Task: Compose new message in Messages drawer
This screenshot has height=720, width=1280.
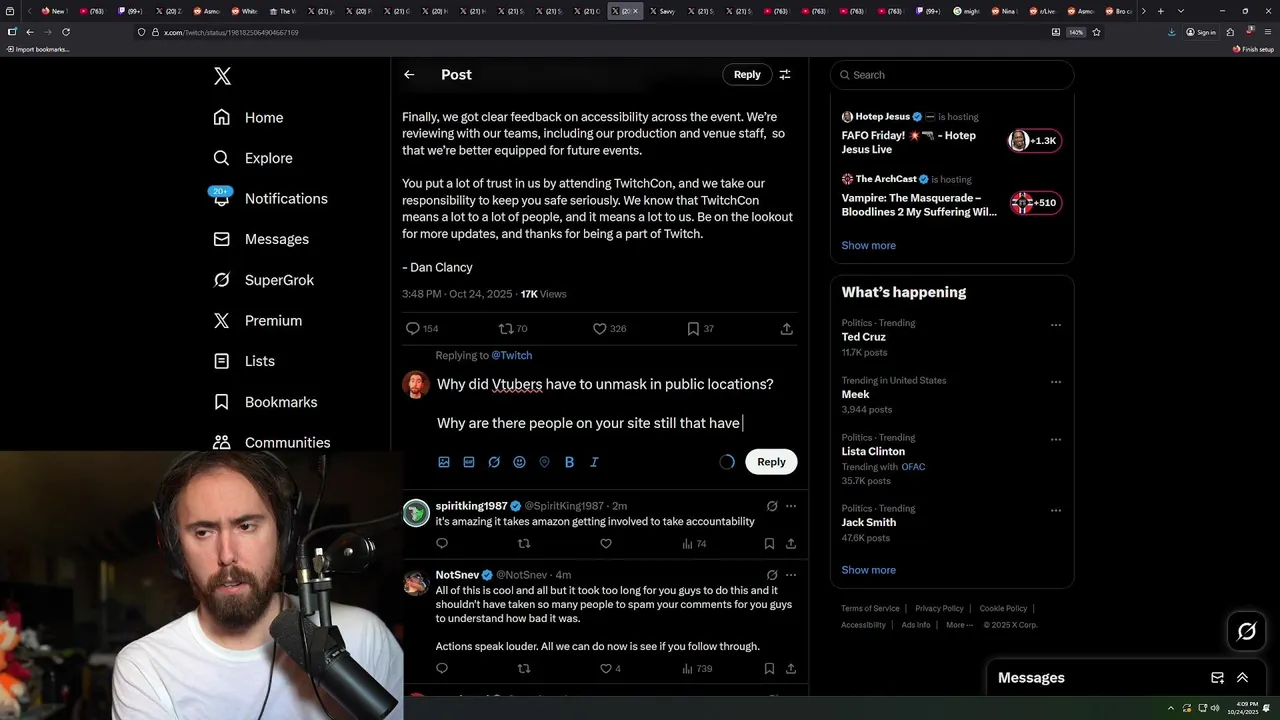Action: pos(1217,678)
